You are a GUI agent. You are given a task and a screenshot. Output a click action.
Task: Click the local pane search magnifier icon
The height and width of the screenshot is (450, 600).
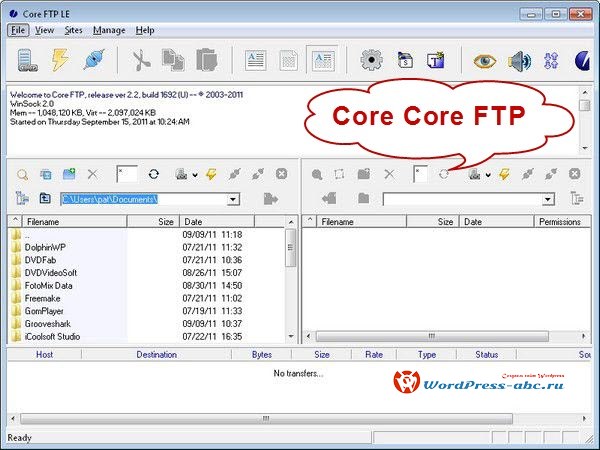(x=23, y=175)
